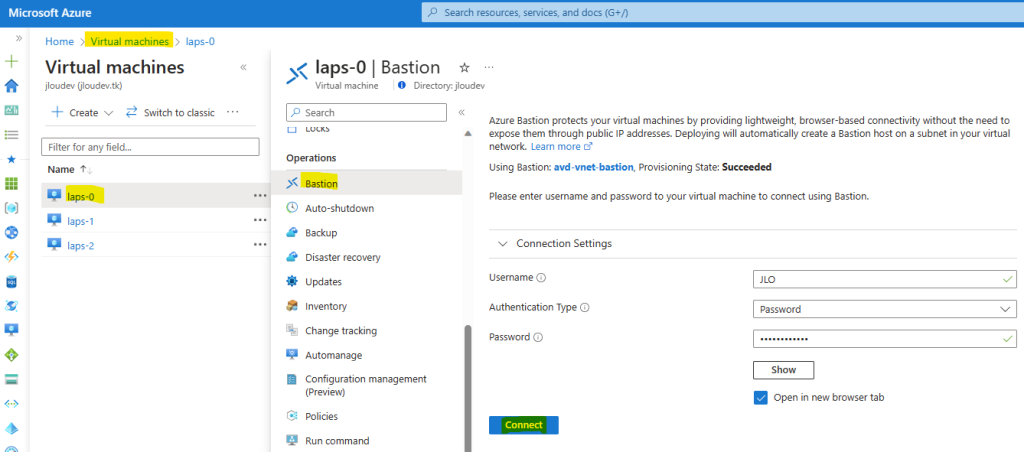Image resolution: width=1024 pixels, height=452 pixels.
Task: Click Directory info icon under title
Action: [x=402, y=85]
